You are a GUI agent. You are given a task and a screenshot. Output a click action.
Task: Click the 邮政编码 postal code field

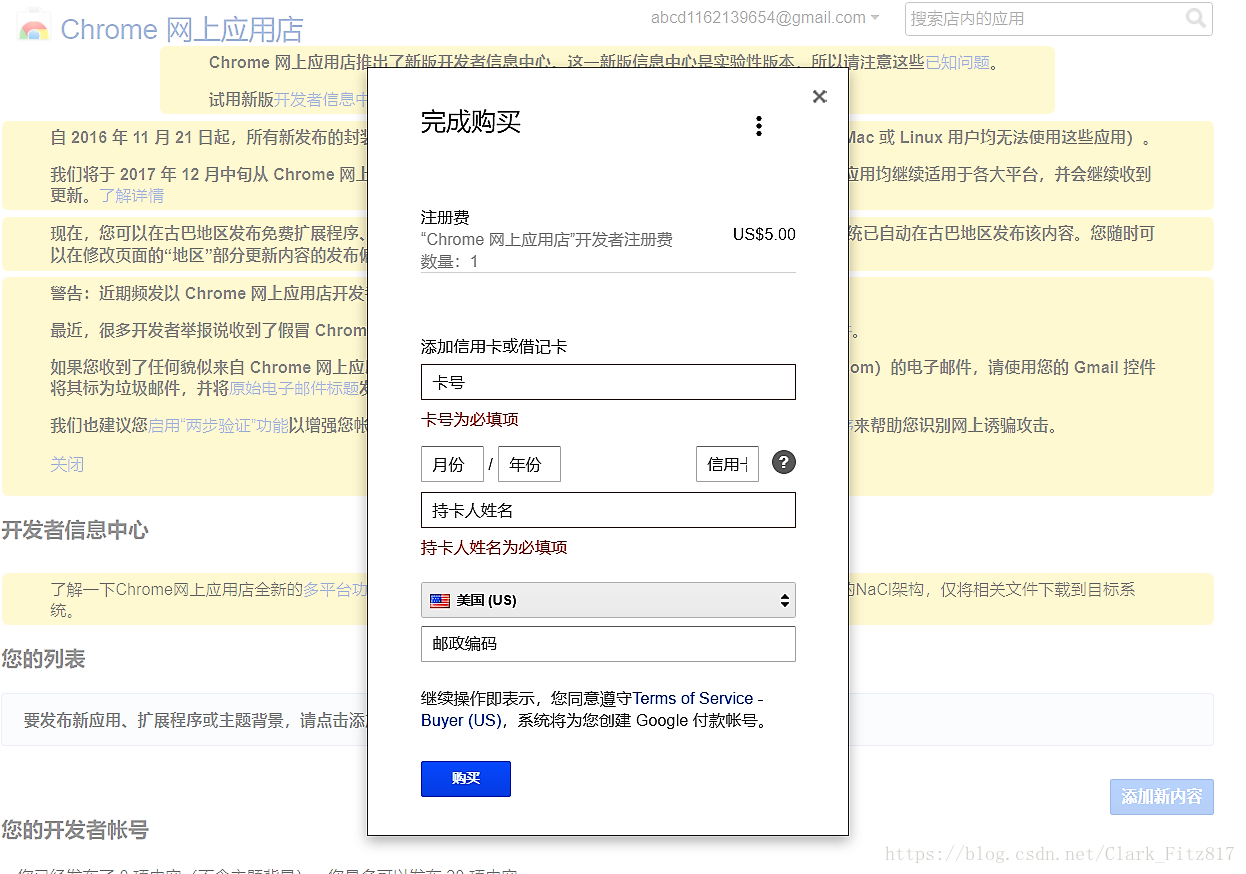(608, 644)
